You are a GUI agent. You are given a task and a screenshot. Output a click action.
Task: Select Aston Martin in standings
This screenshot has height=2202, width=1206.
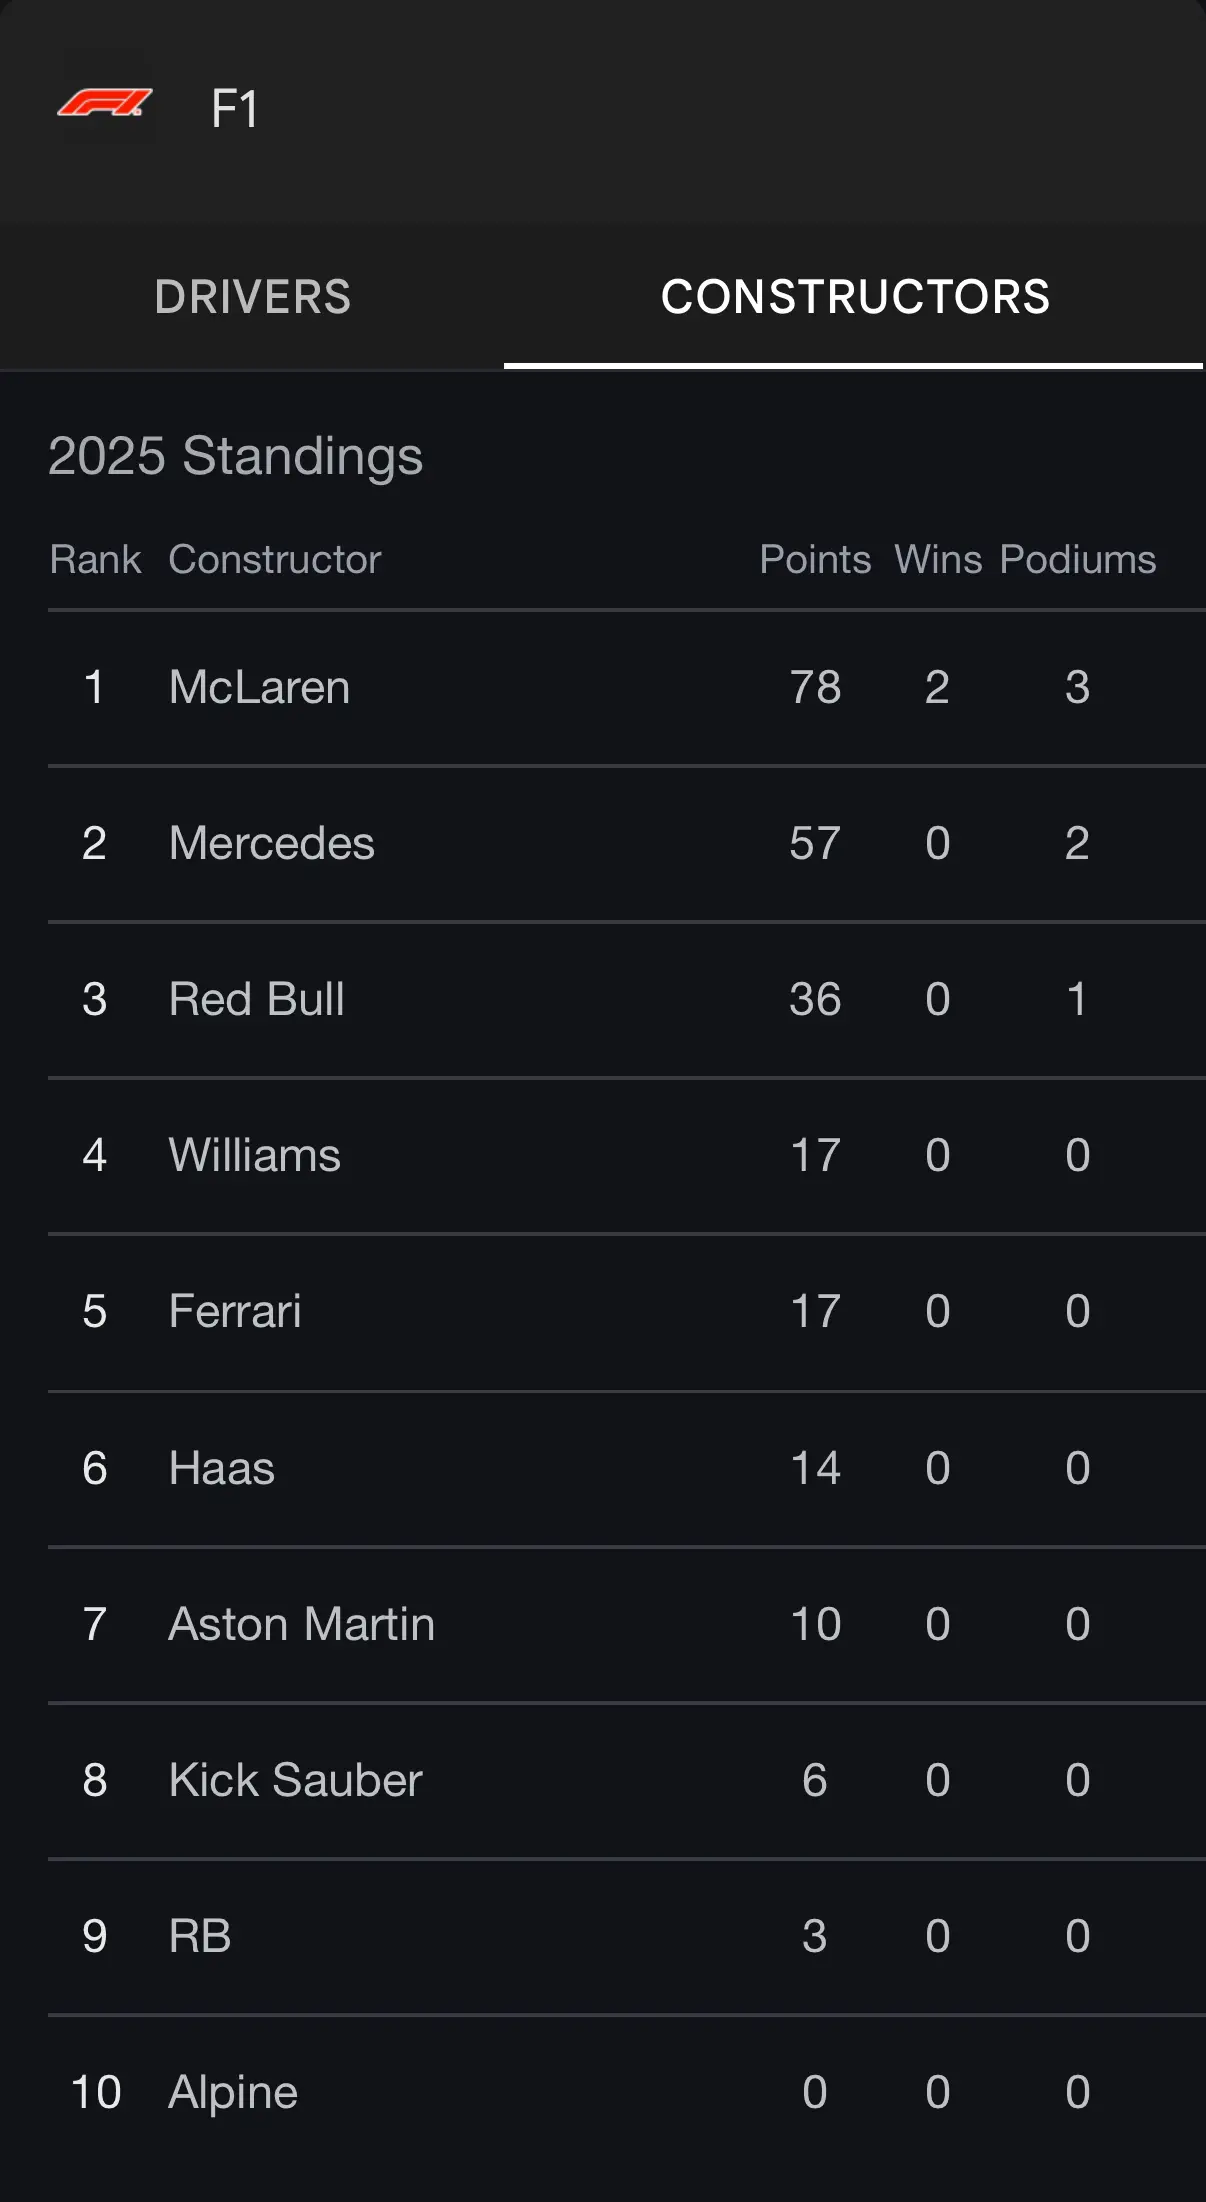click(627, 1625)
